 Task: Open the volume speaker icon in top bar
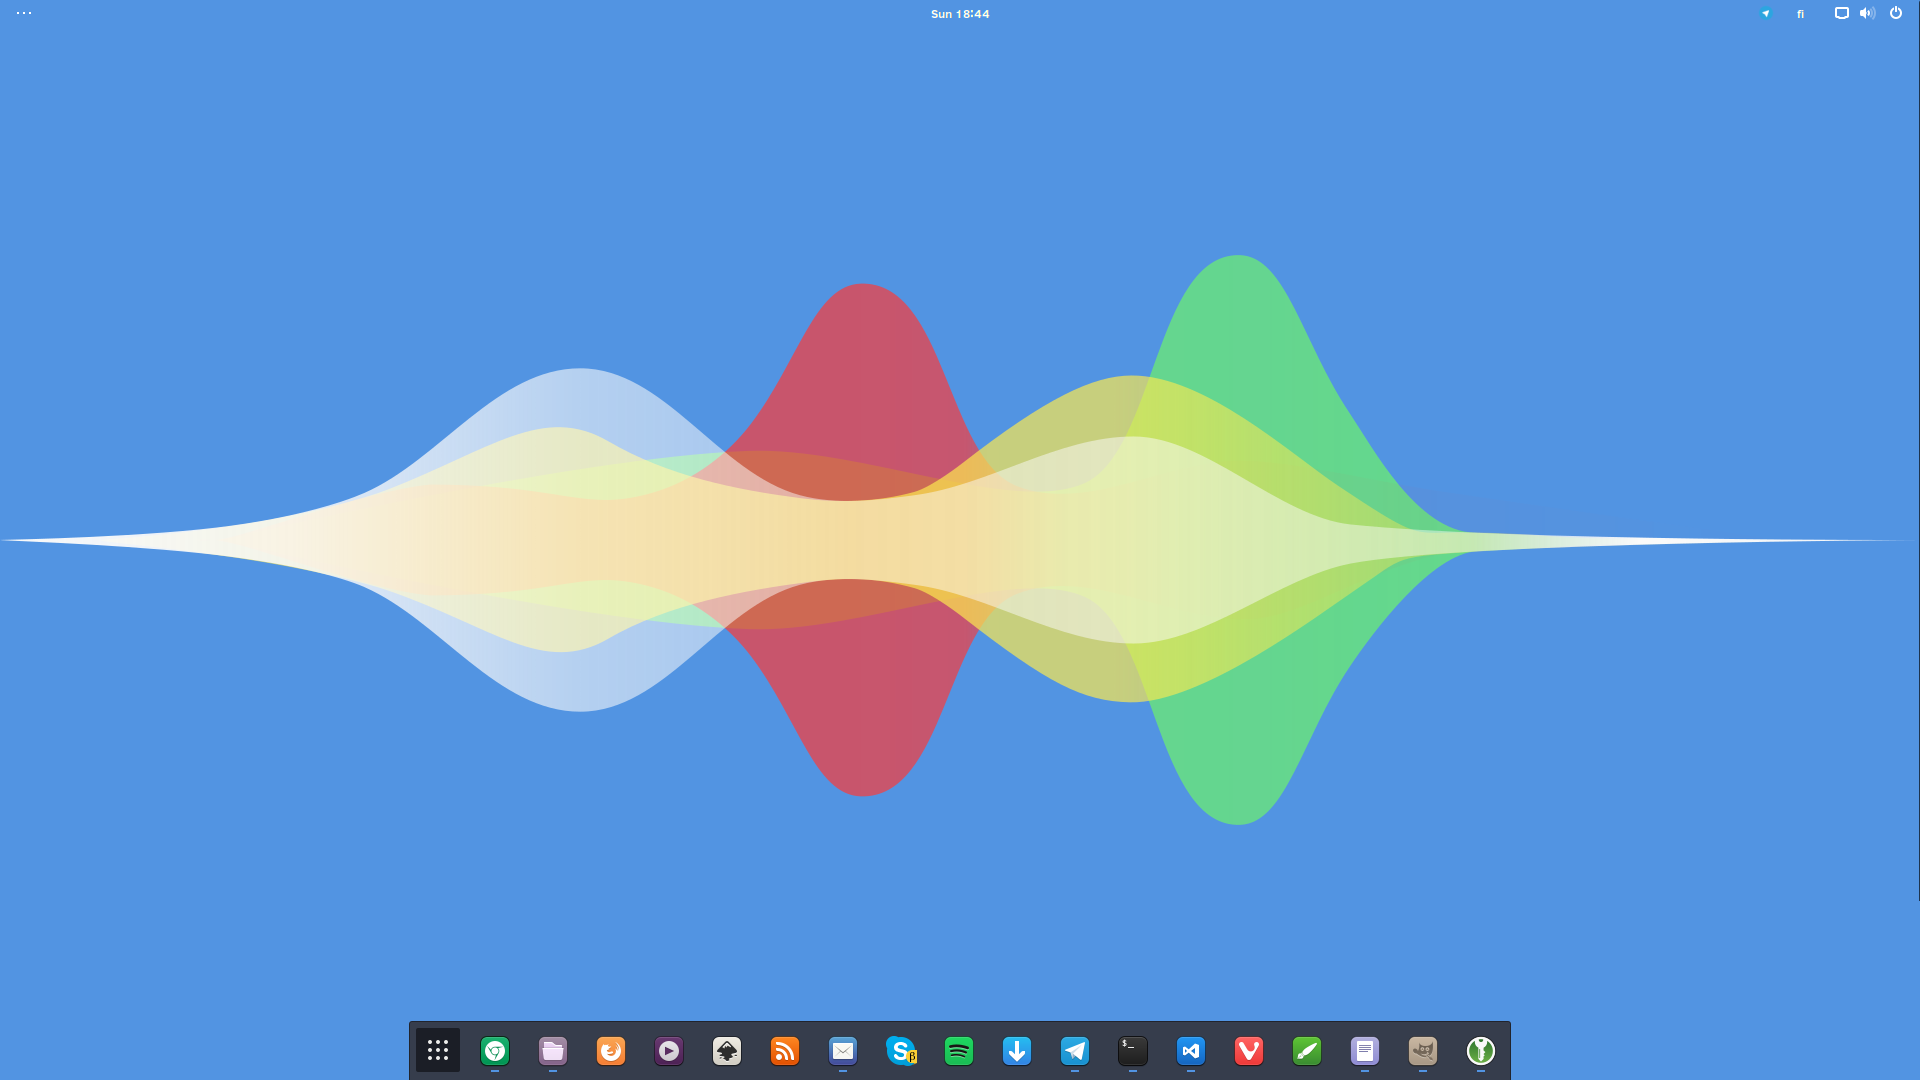(x=1867, y=13)
